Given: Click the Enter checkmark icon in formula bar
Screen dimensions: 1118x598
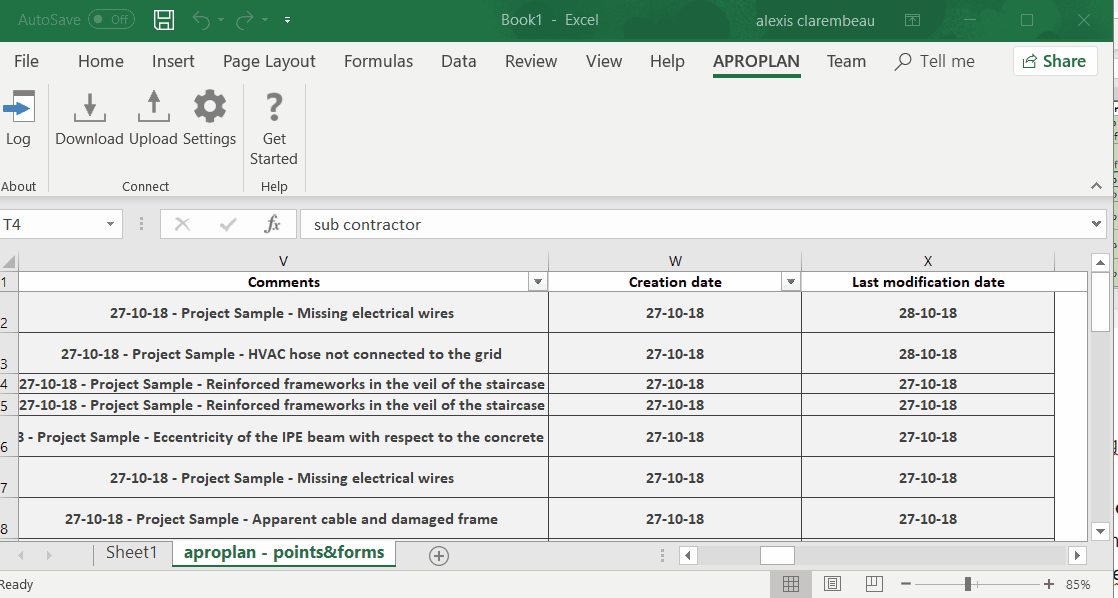Looking at the screenshot, I should click(x=228, y=225).
